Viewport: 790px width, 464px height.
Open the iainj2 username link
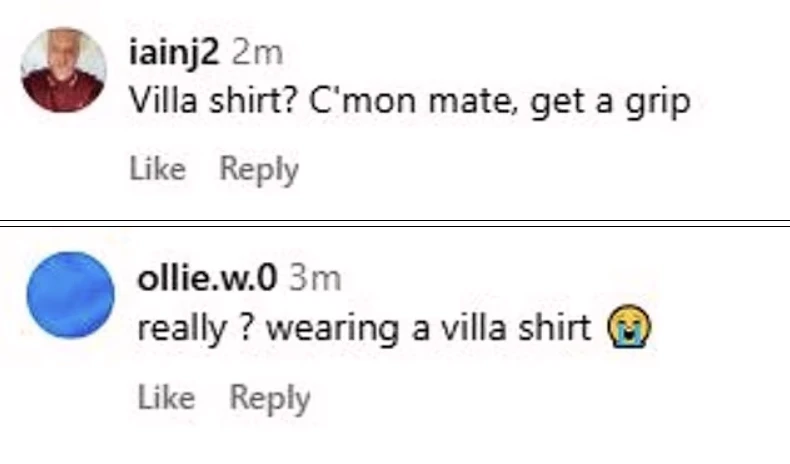[176, 53]
